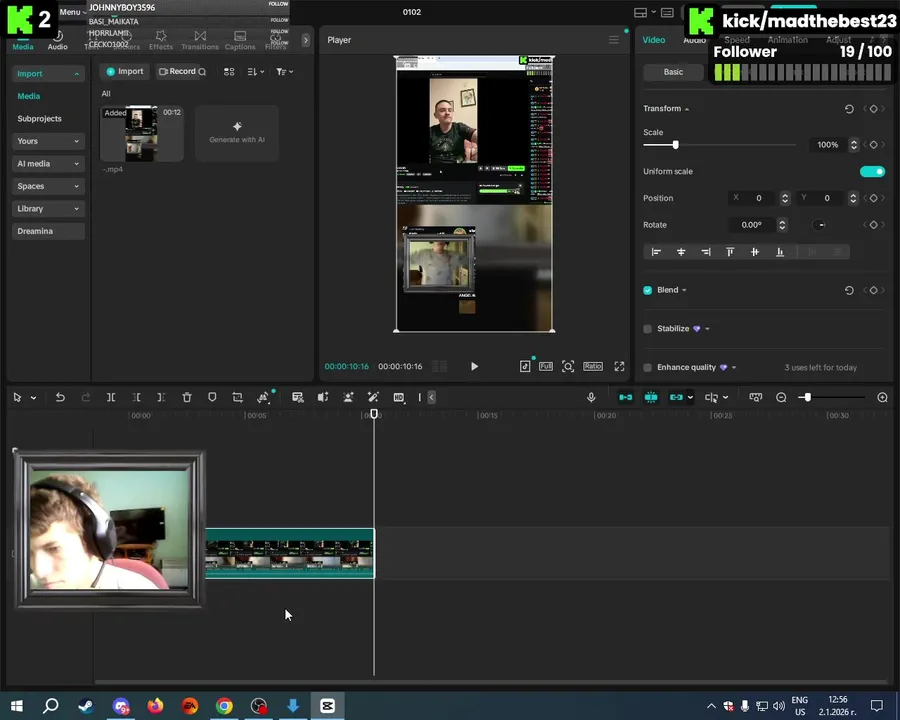Toggle grid view in media panel
The image size is (900, 720).
click(229, 72)
